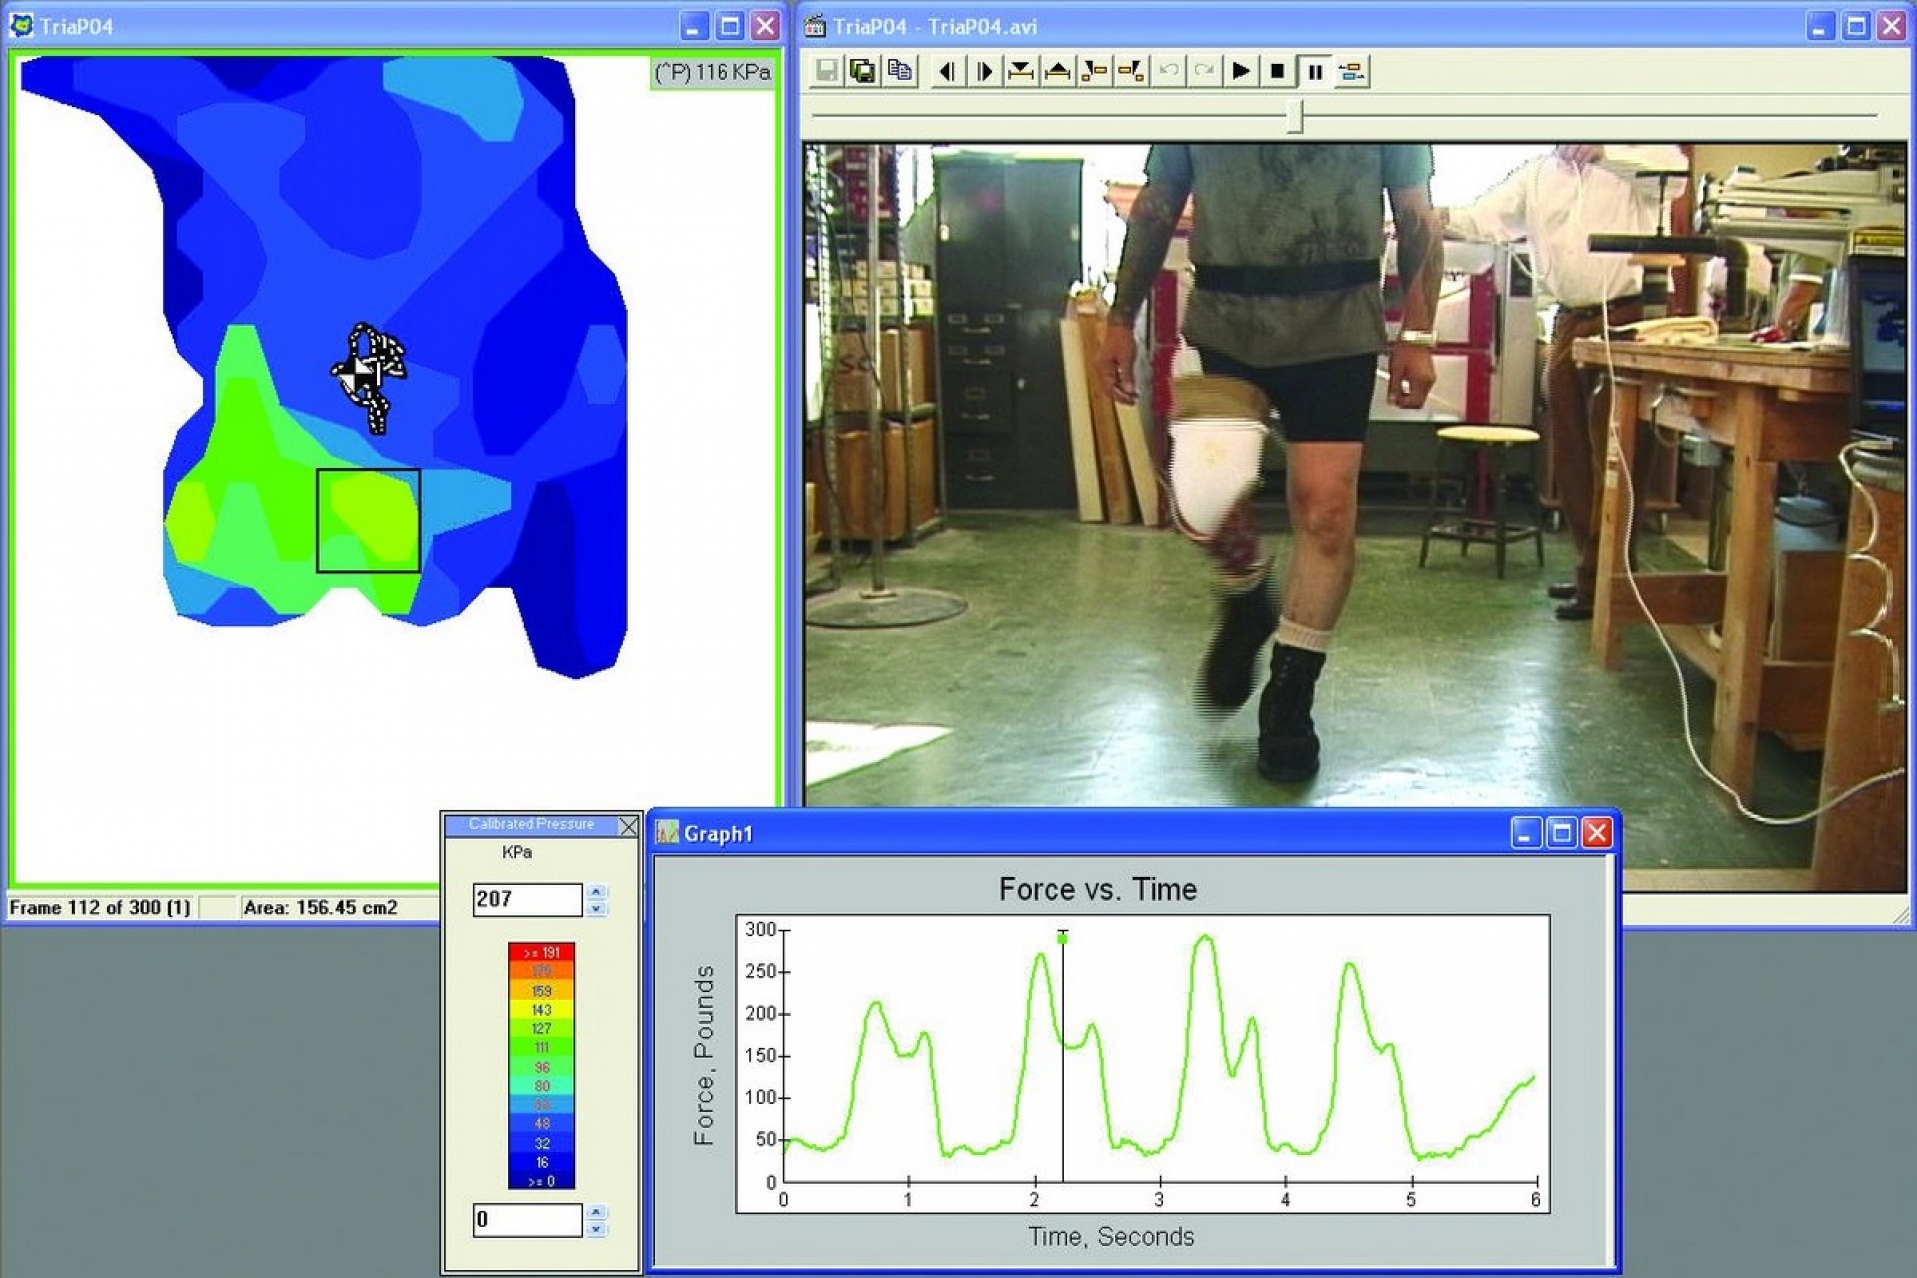
Task: Increase the 0 KPa lower pressure limit
Action: tap(596, 1212)
